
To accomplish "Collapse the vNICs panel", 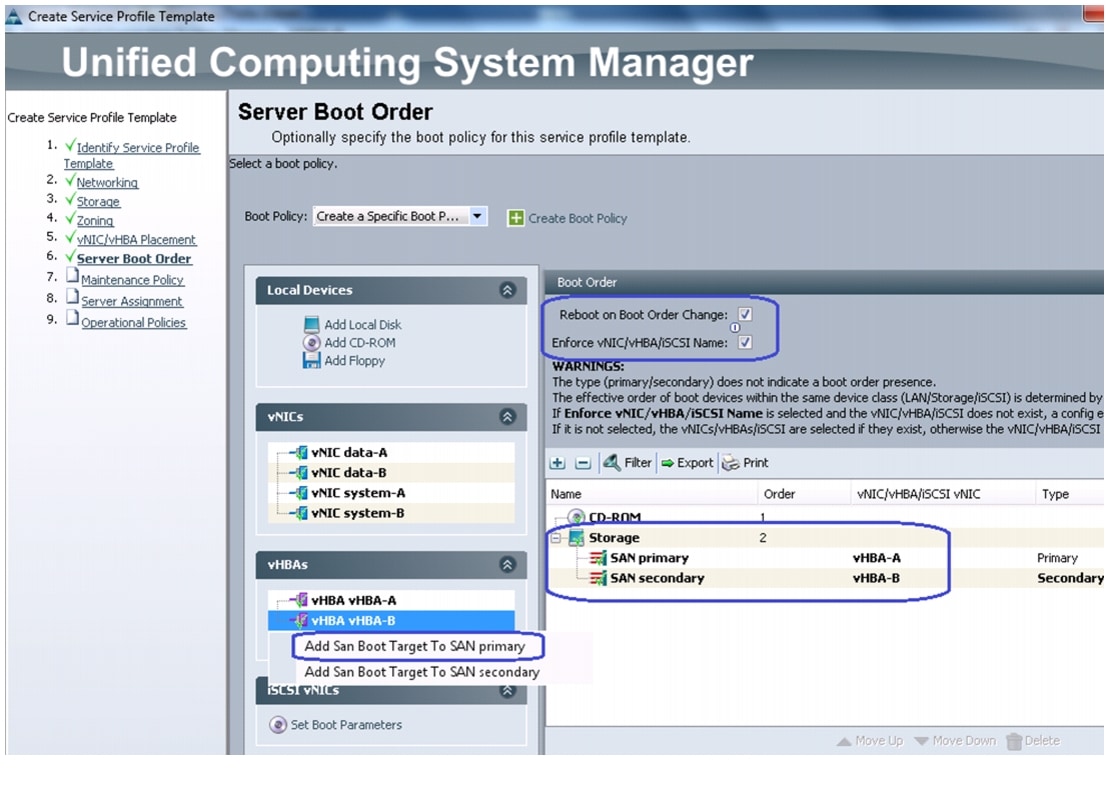I will coord(507,417).
